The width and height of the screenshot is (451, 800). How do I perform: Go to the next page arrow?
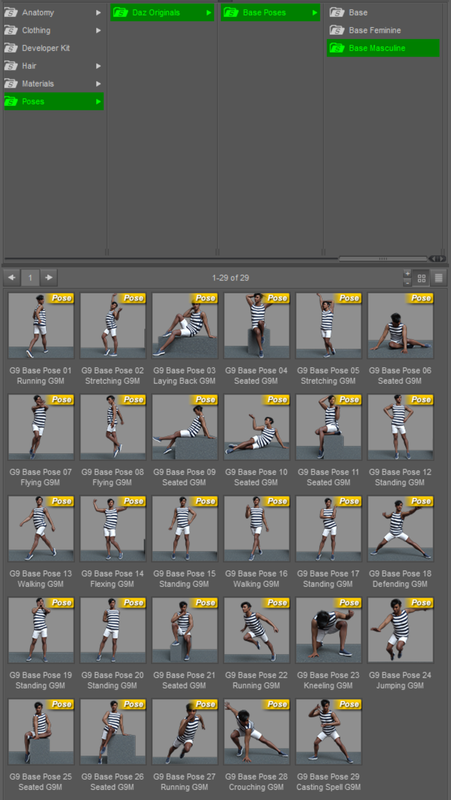49,278
